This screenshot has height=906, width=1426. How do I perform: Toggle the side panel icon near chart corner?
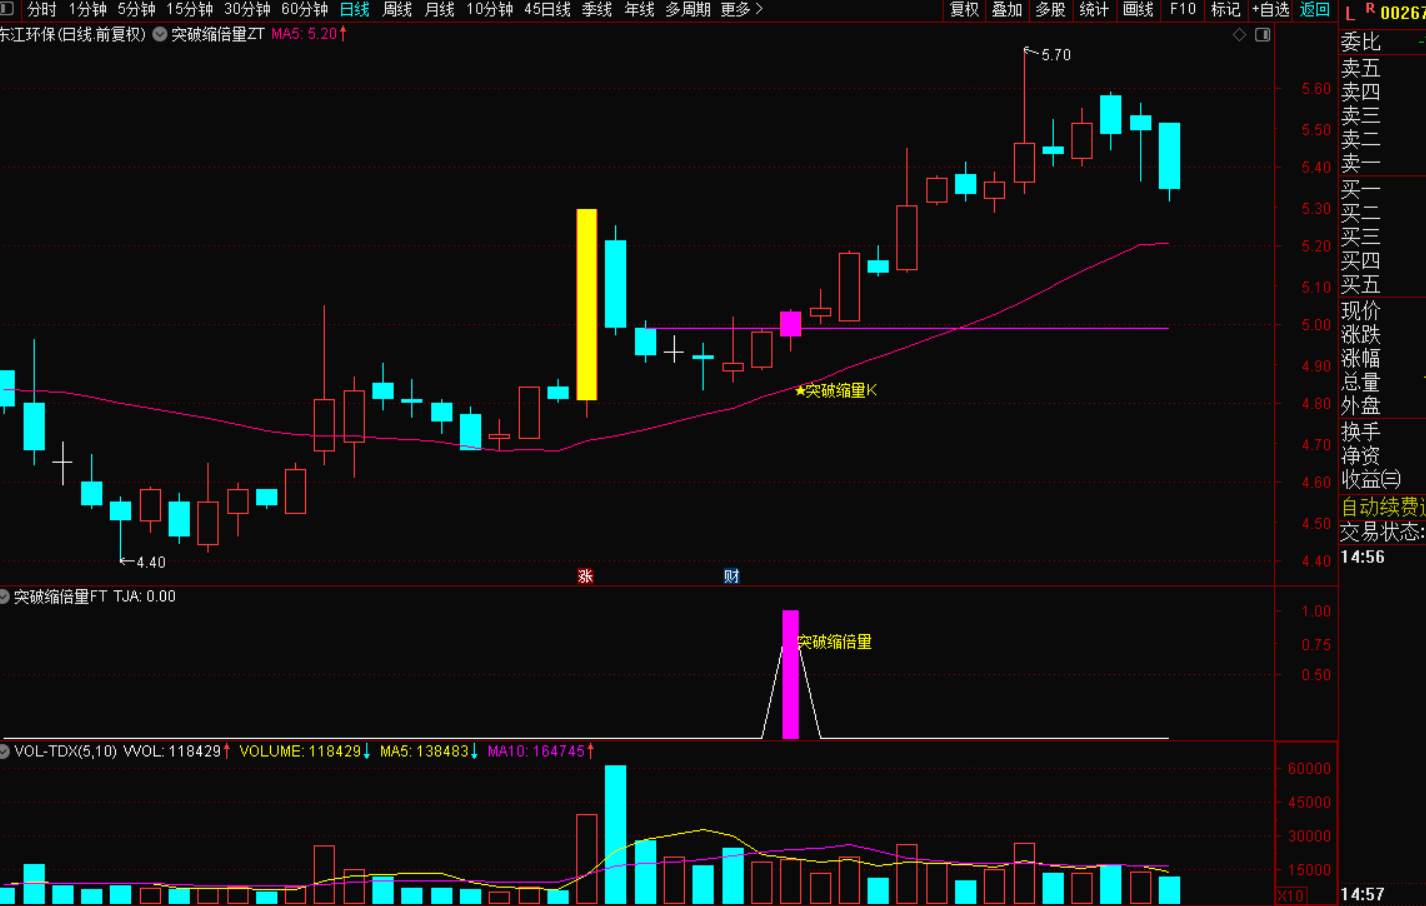pyautogui.click(x=1263, y=35)
